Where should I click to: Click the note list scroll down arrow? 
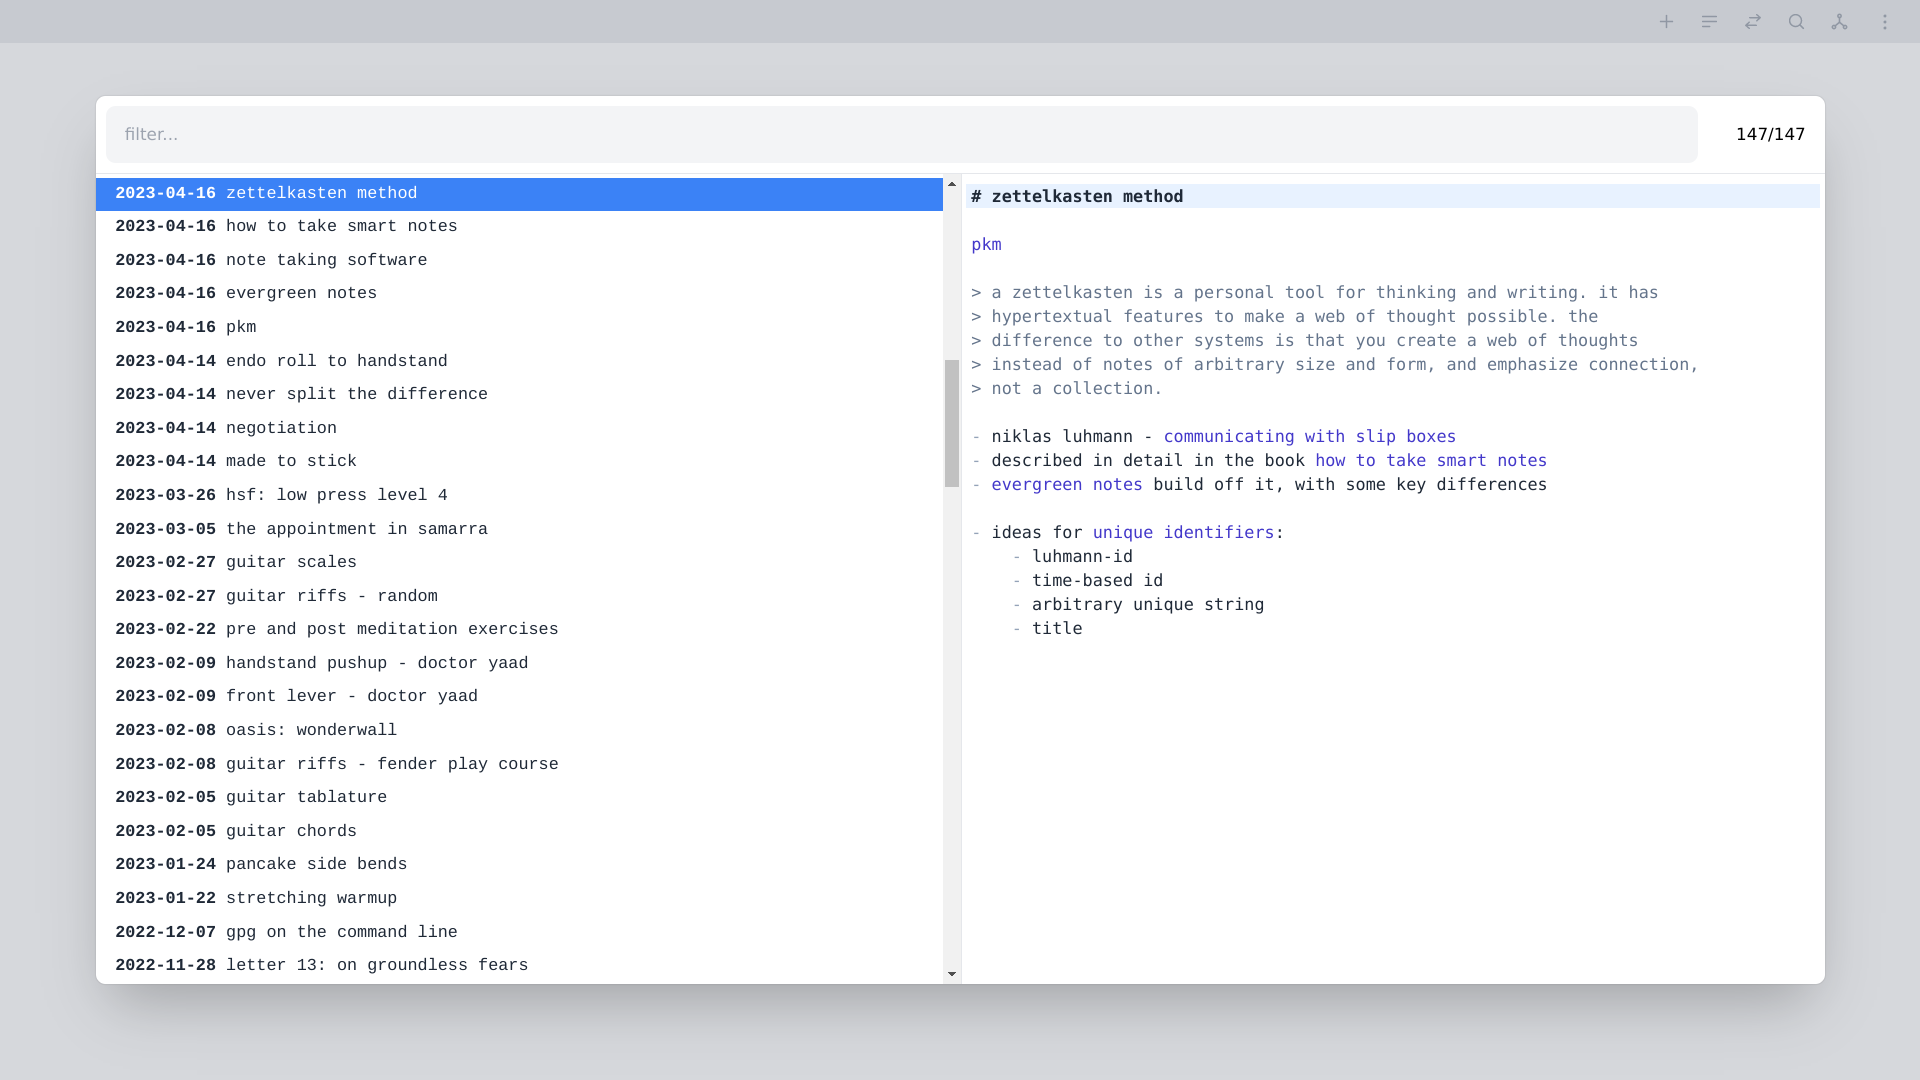pos(952,974)
